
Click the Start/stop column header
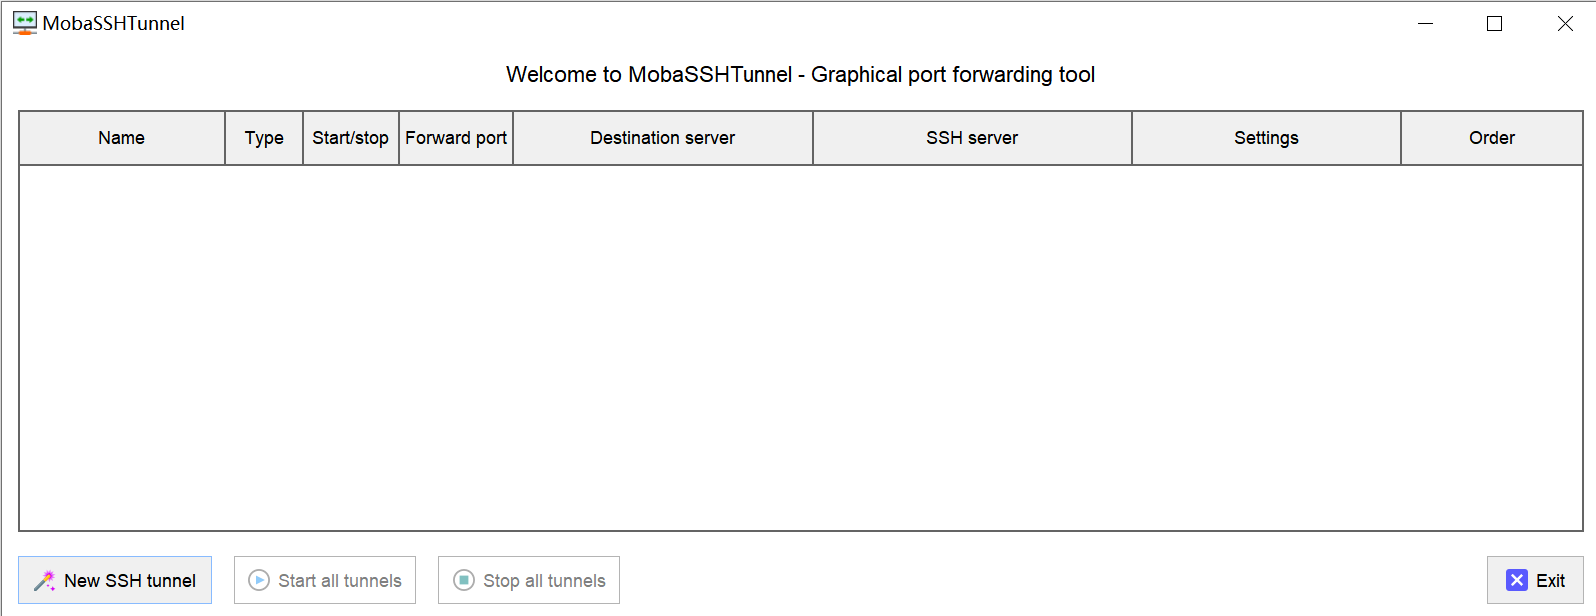[351, 138]
